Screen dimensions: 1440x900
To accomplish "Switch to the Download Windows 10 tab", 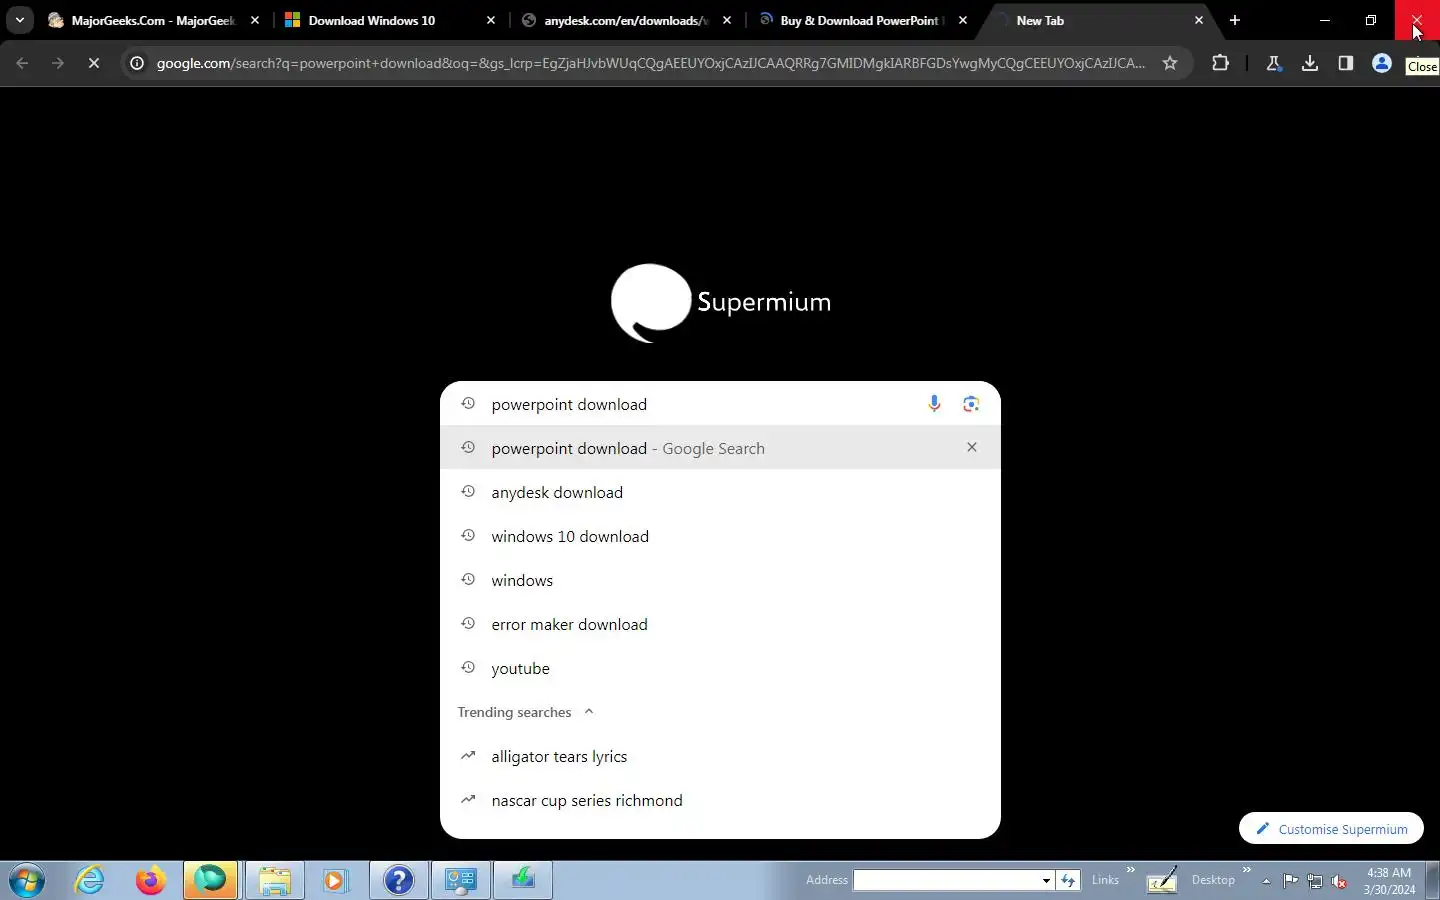I will [390, 20].
